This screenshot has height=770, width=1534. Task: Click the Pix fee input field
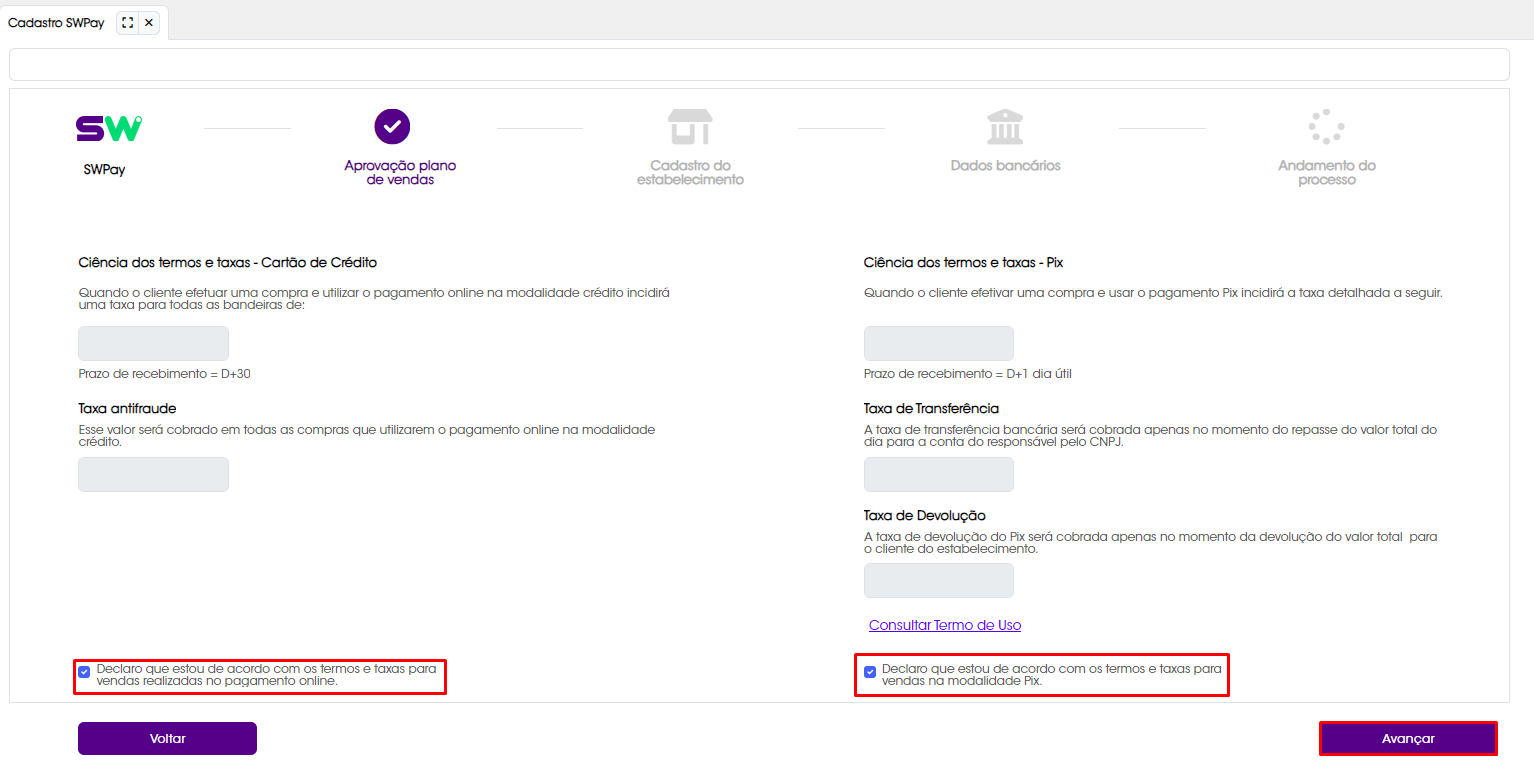[938, 342]
